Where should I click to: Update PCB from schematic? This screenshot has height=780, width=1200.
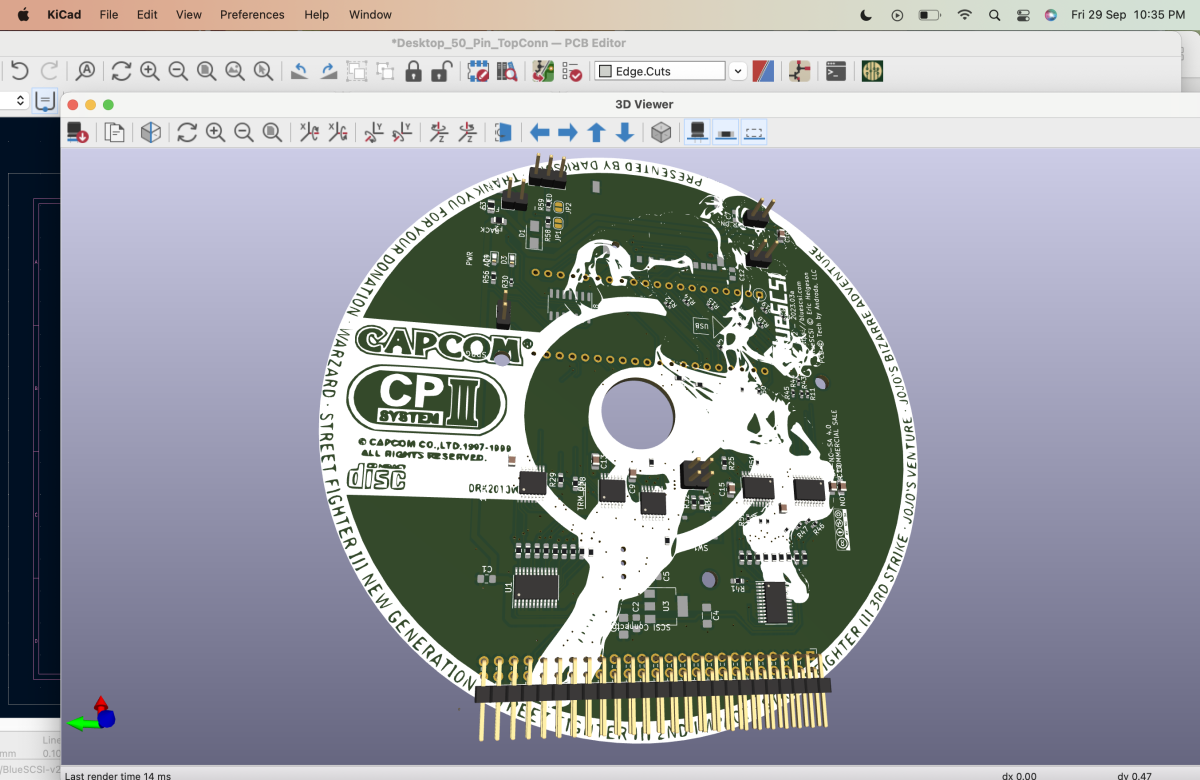(x=543, y=71)
